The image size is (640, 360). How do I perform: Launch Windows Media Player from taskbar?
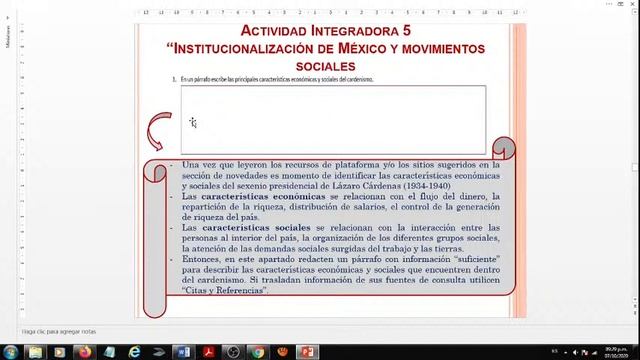click(60, 352)
